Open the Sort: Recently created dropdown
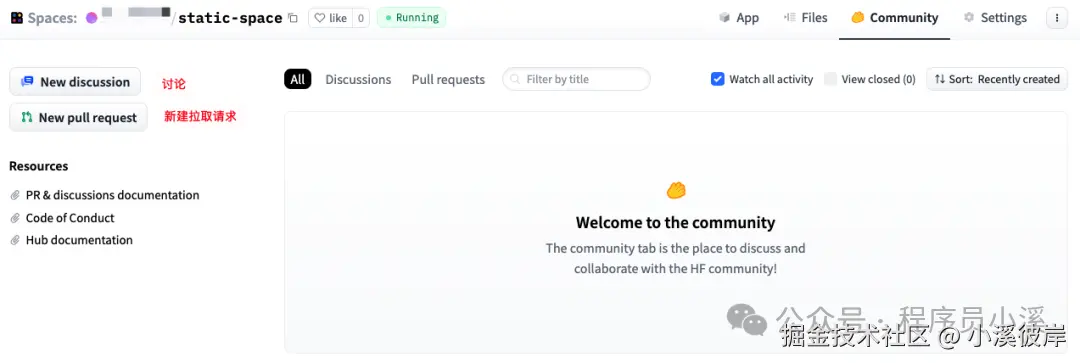This screenshot has width=1080, height=363. tap(997, 79)
